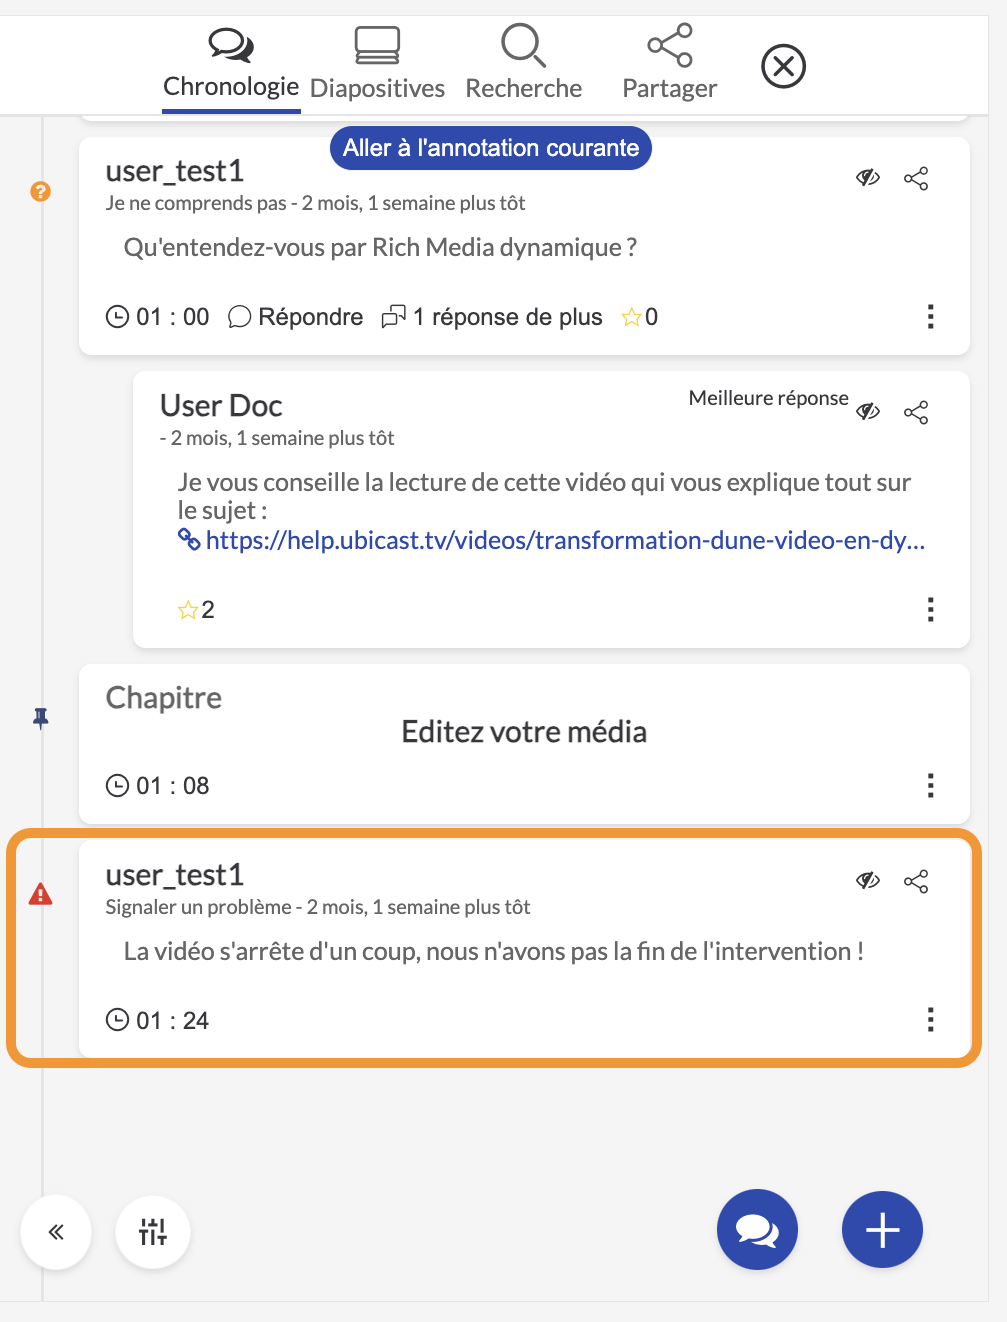Collapse the panel with double chevron button
The image size is (1007, 1322).
[56, 1231]
